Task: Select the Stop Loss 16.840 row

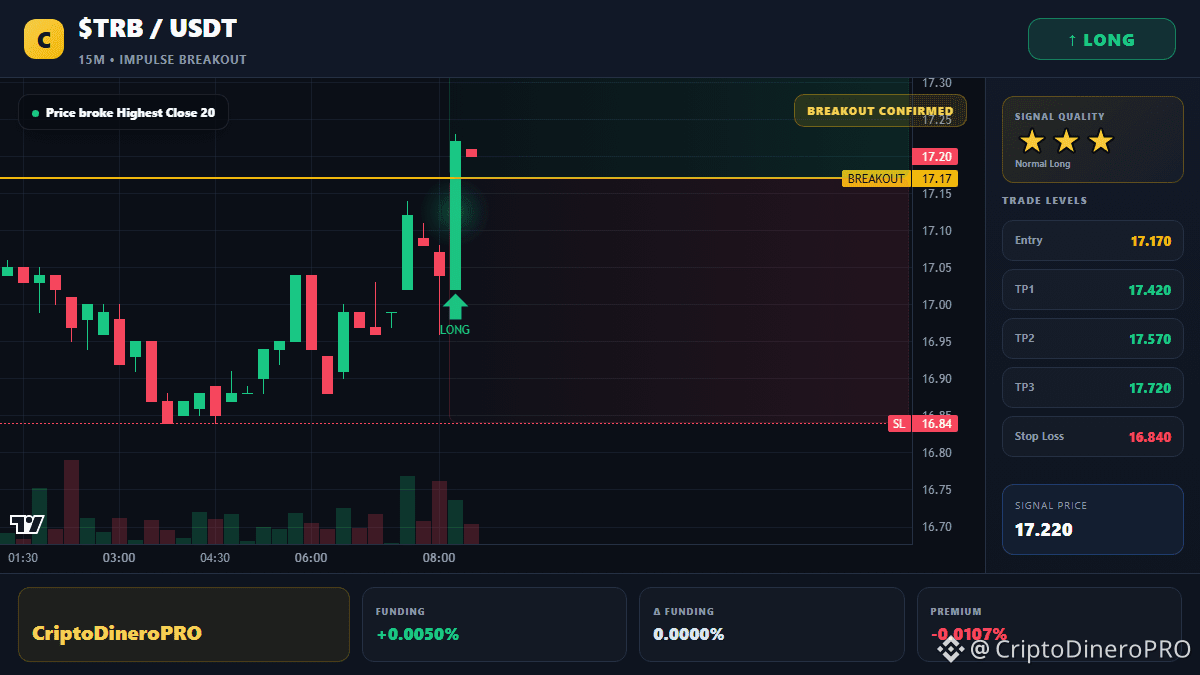Action: (x=1093, y=436)
